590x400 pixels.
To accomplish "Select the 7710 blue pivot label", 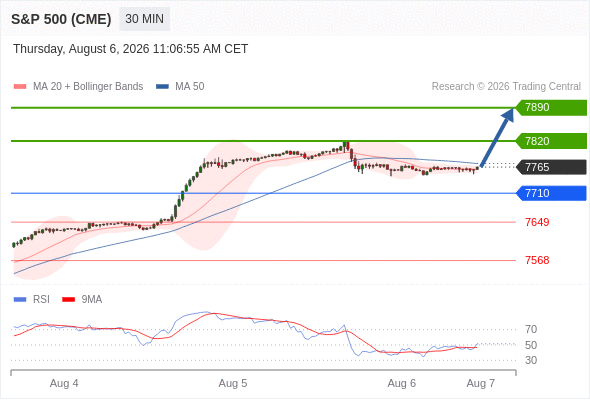I will pos(551,193).
